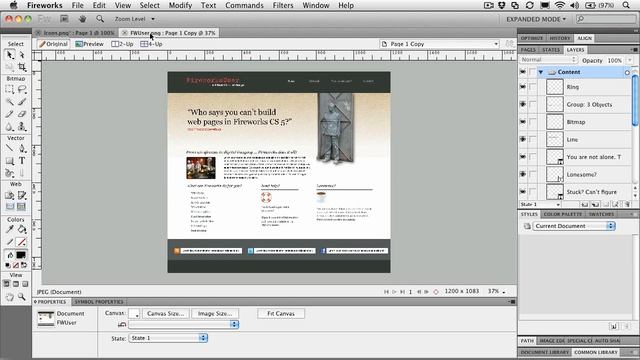Select the Magic Wand tool
Viewport: 640px width, 360px height.
tap(10, 102)
